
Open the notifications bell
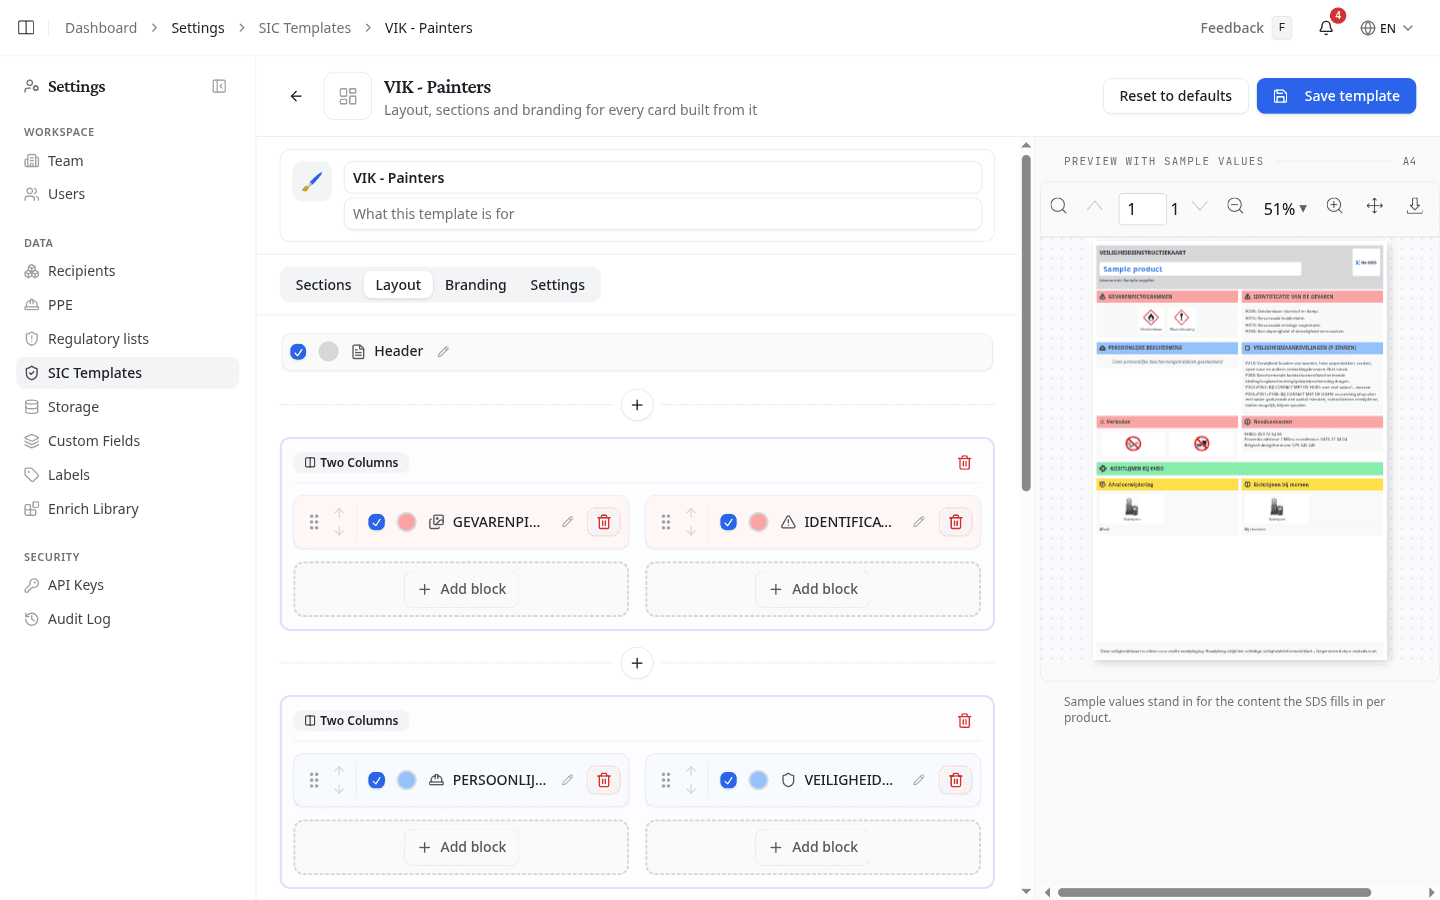(x=1326, y=28)
